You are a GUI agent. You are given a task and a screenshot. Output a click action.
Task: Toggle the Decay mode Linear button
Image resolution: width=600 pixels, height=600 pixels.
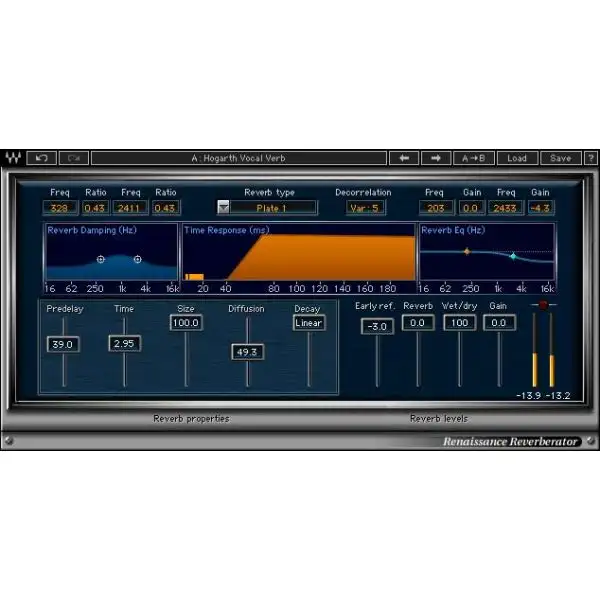pyautogui.click(x=309, y=323)
